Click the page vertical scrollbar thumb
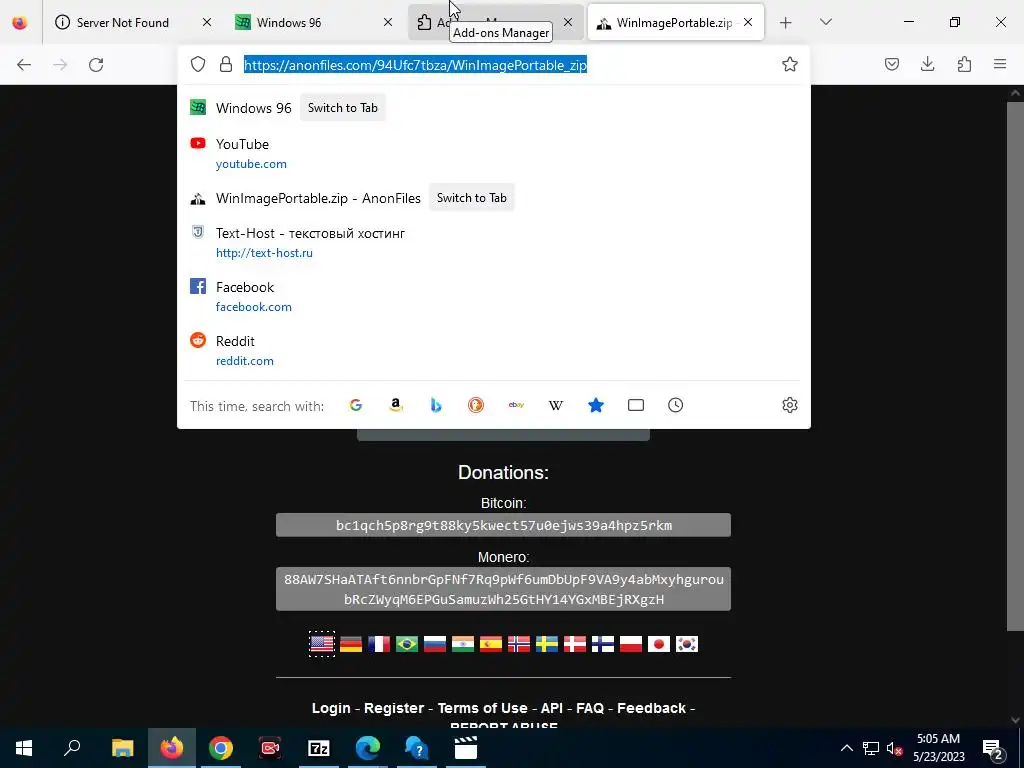The image size is (1024, 768). [x=1015, y=366]
